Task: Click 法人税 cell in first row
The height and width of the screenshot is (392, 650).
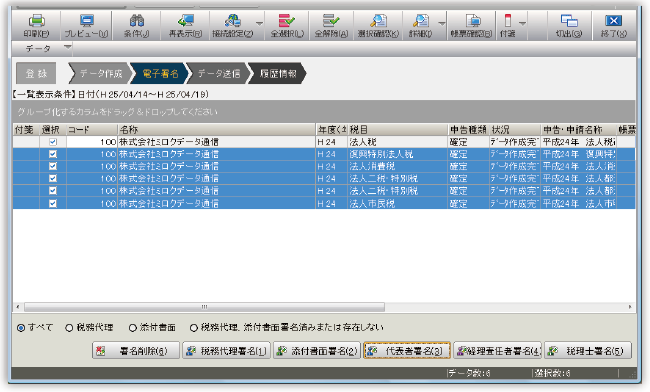Action: (x=398, y=142)
